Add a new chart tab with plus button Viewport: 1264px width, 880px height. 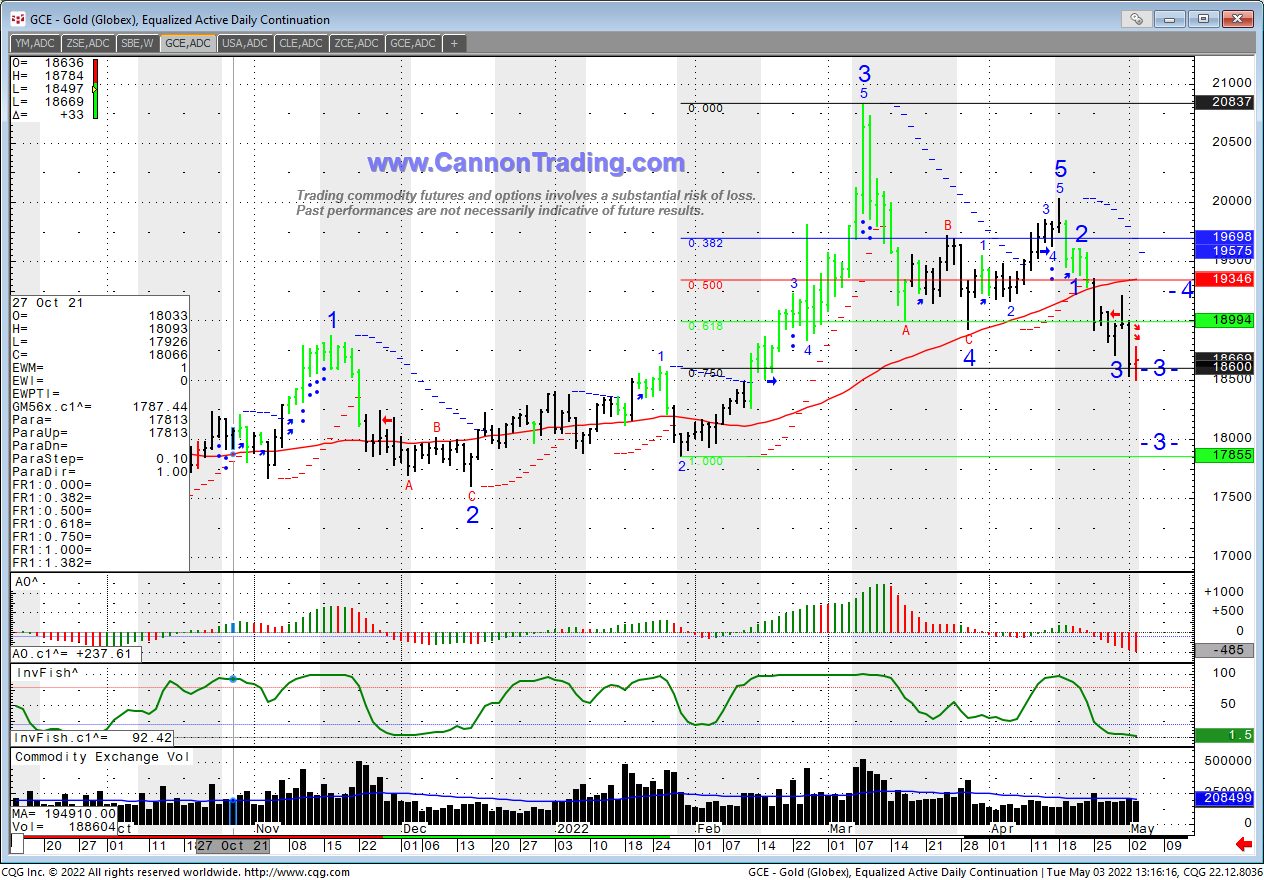pos(454,43)
